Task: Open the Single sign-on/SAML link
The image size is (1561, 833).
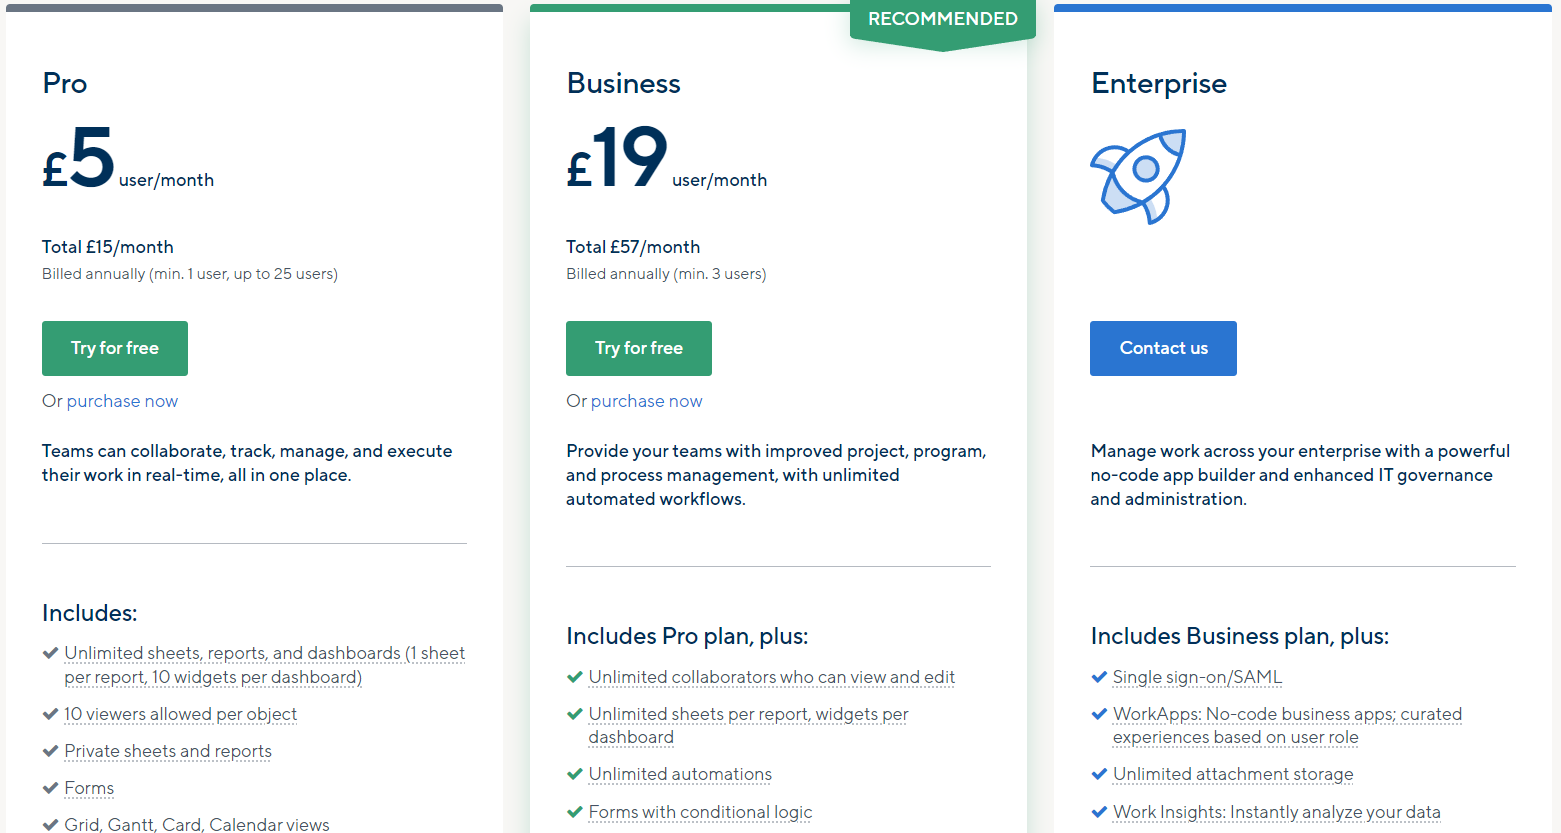Action: coord(1196,677)
